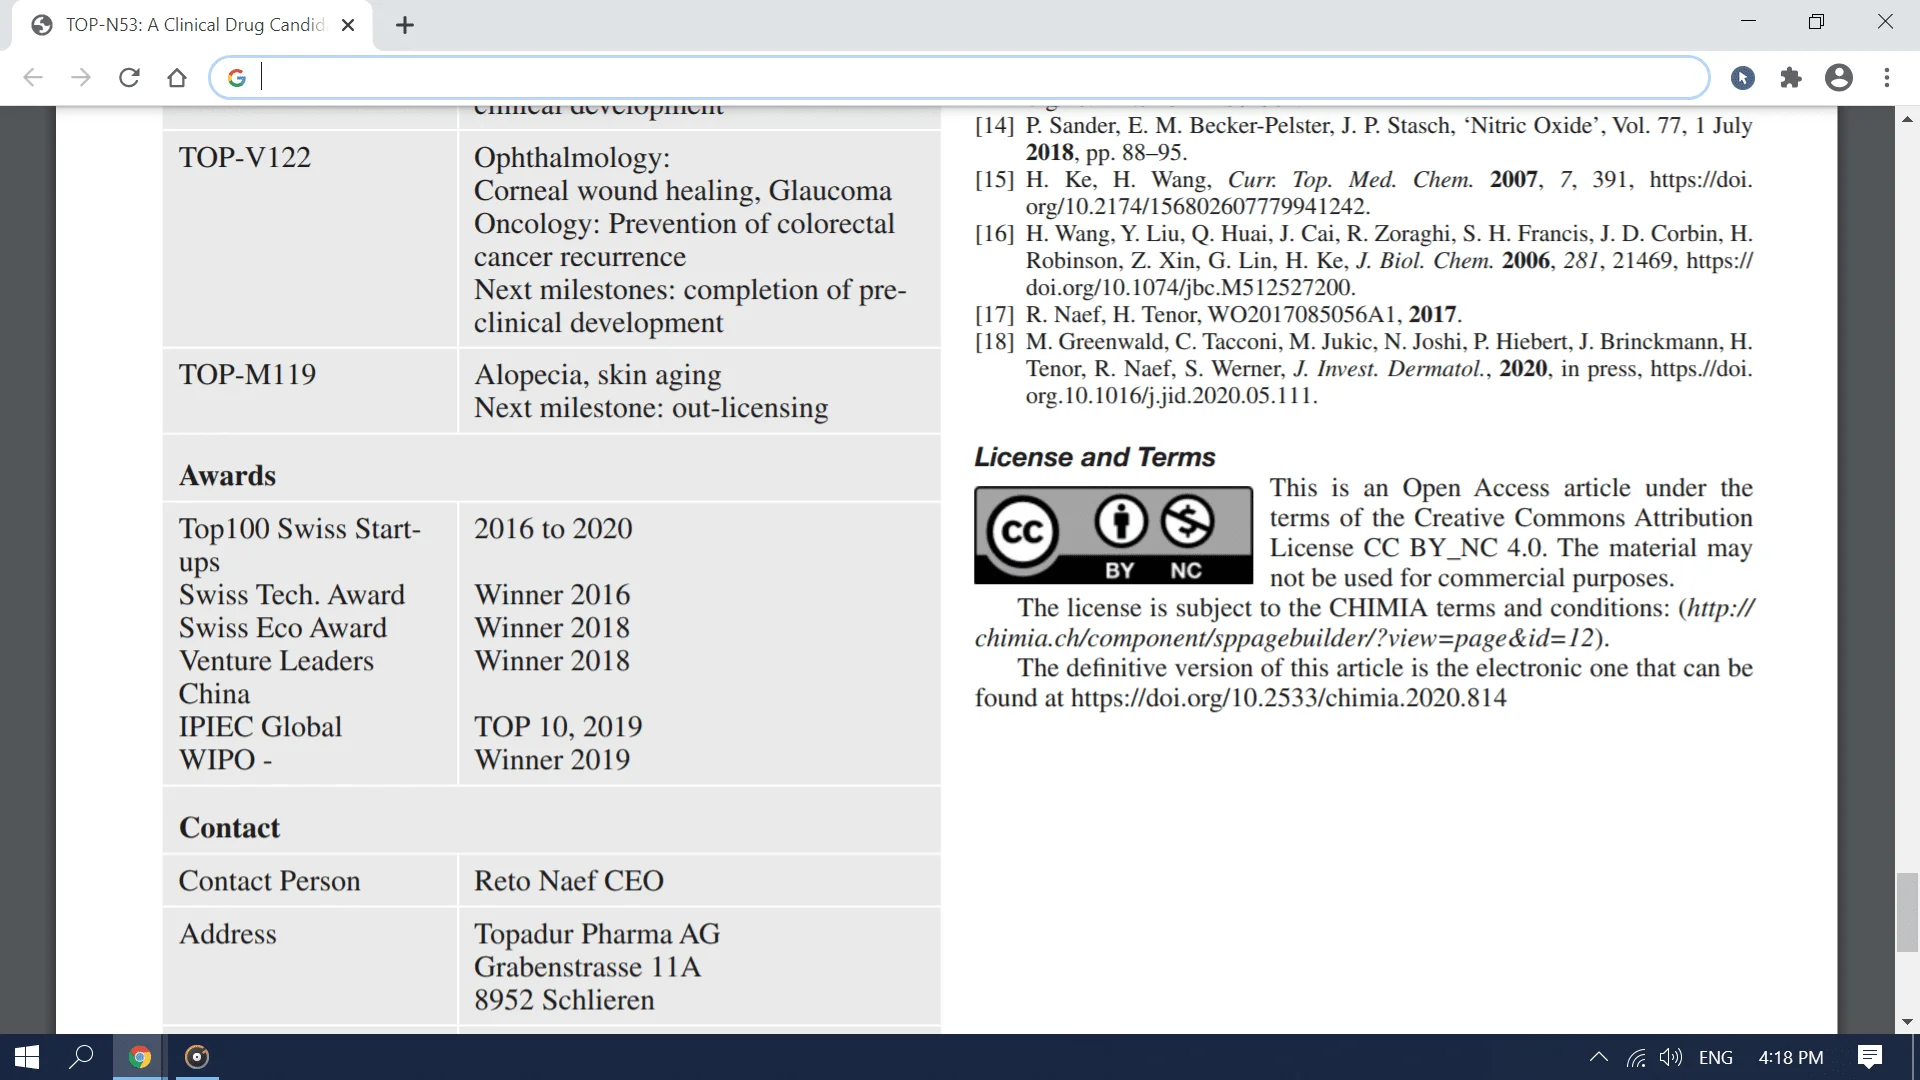Show hidden system tray icons
1920x1080 pixels.
1598,1057
